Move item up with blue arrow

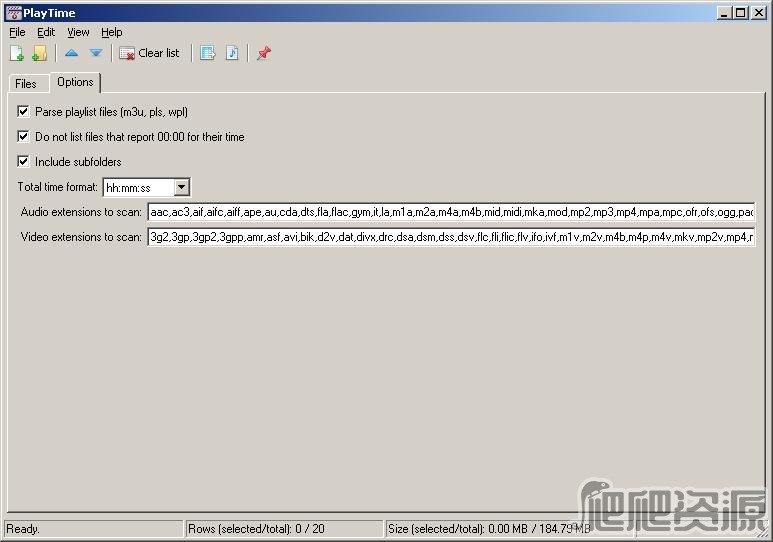[x=71, y=53]
